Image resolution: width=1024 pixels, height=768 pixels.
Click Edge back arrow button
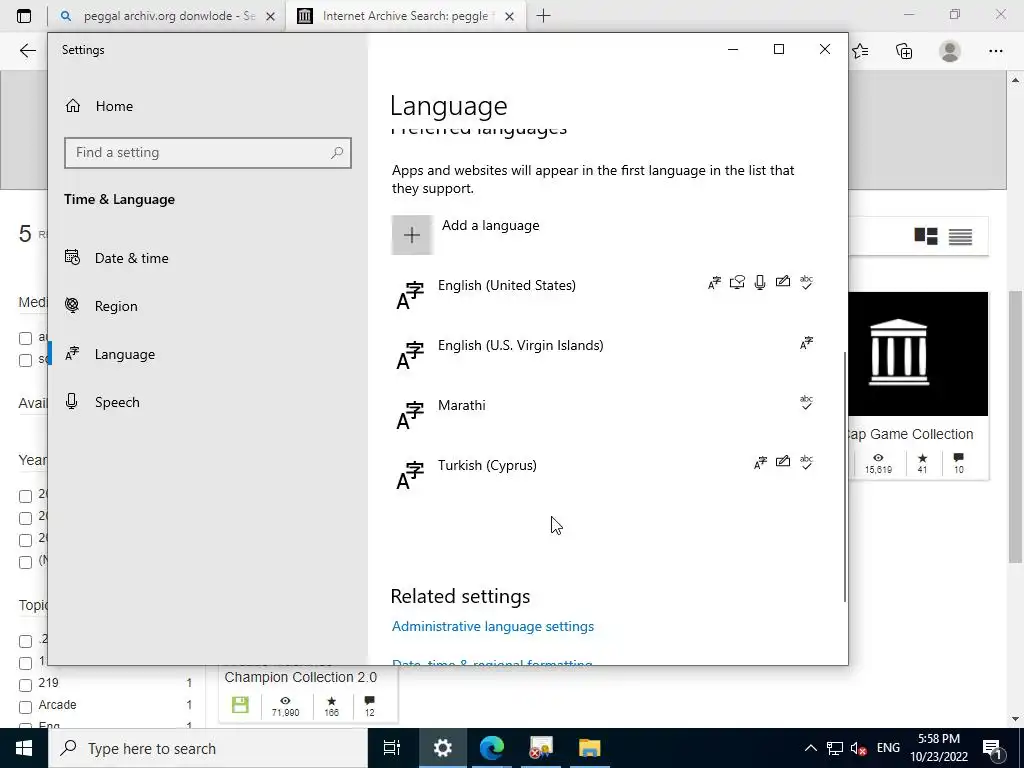(x=27, y=51)
